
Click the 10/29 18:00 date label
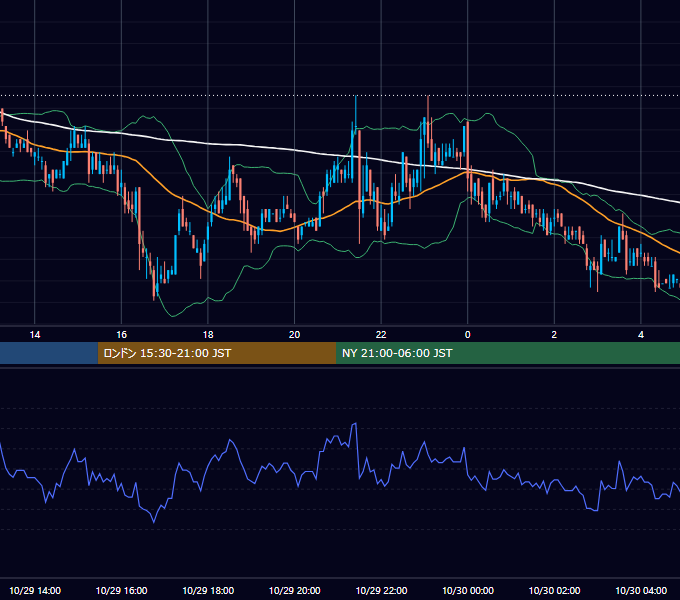pyautogui.click(x=208, y=590)
